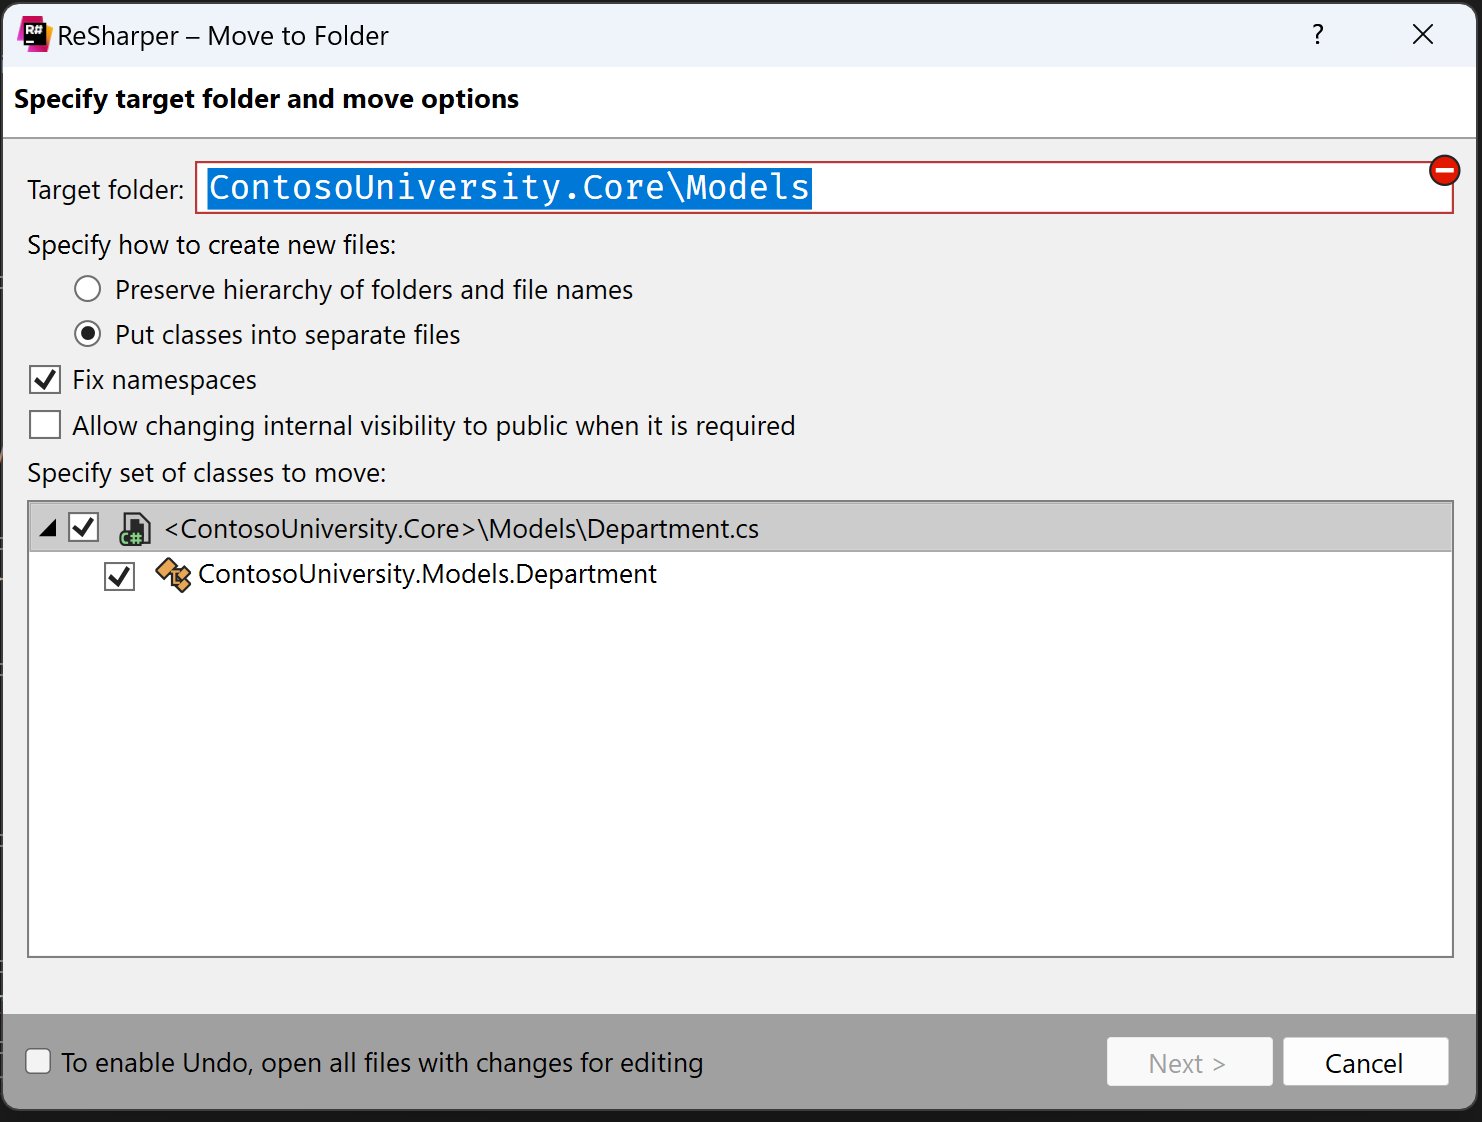The height and width of the screenshot is (1122, 1482).
Task: Uncheck the Department.cs file checkbox
Action: [x=84, y=527]
